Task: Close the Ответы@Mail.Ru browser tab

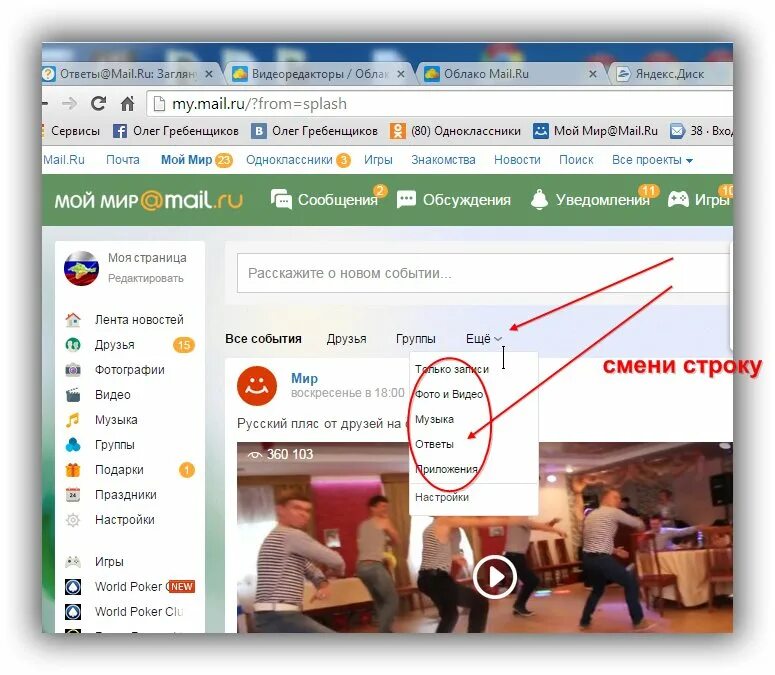Action: pos(209,74)
